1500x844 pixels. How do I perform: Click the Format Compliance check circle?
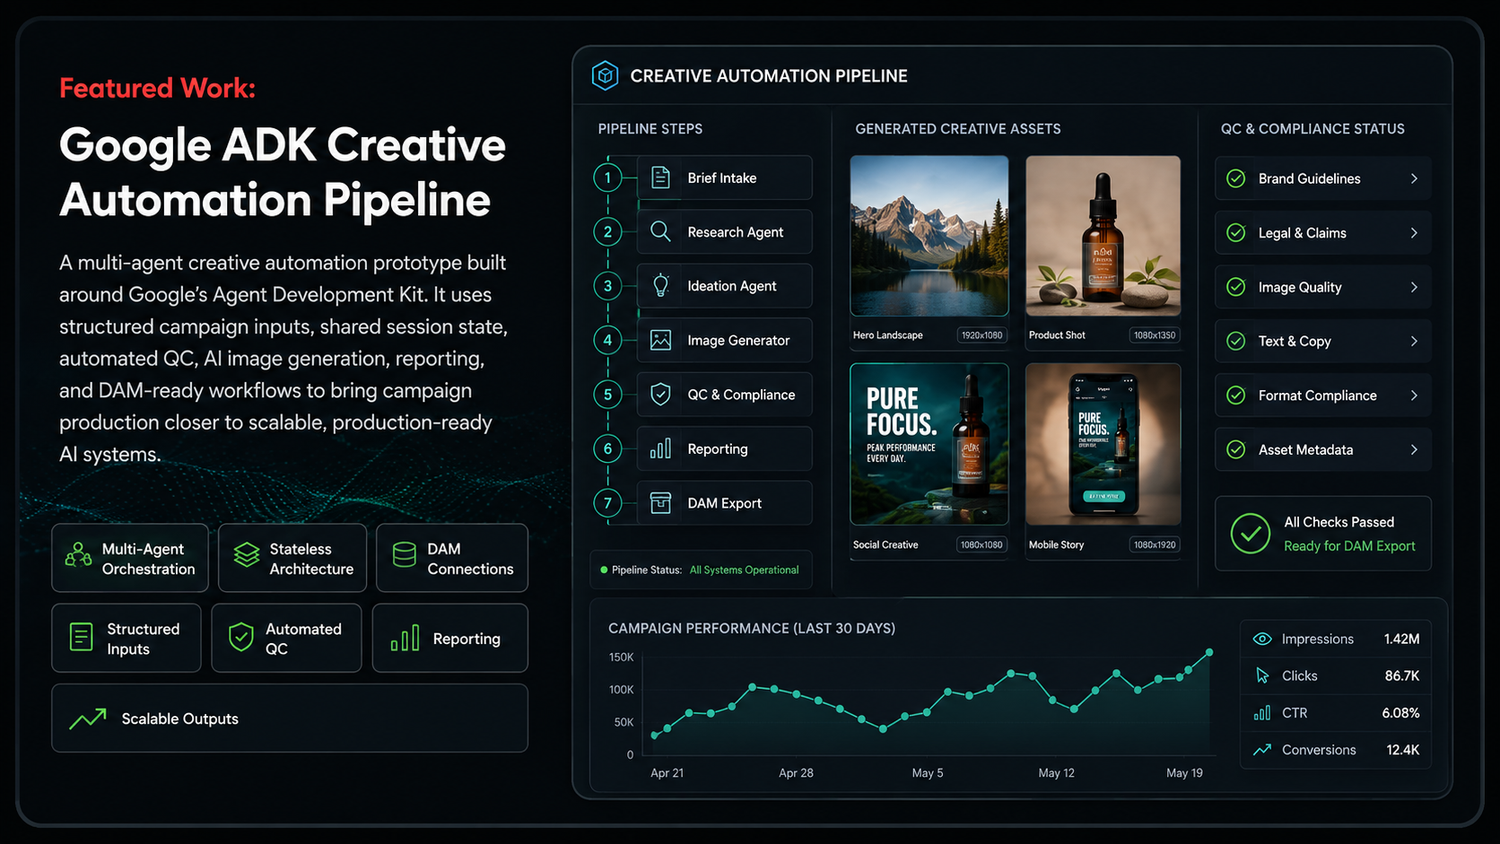[x=1236, y=395]
